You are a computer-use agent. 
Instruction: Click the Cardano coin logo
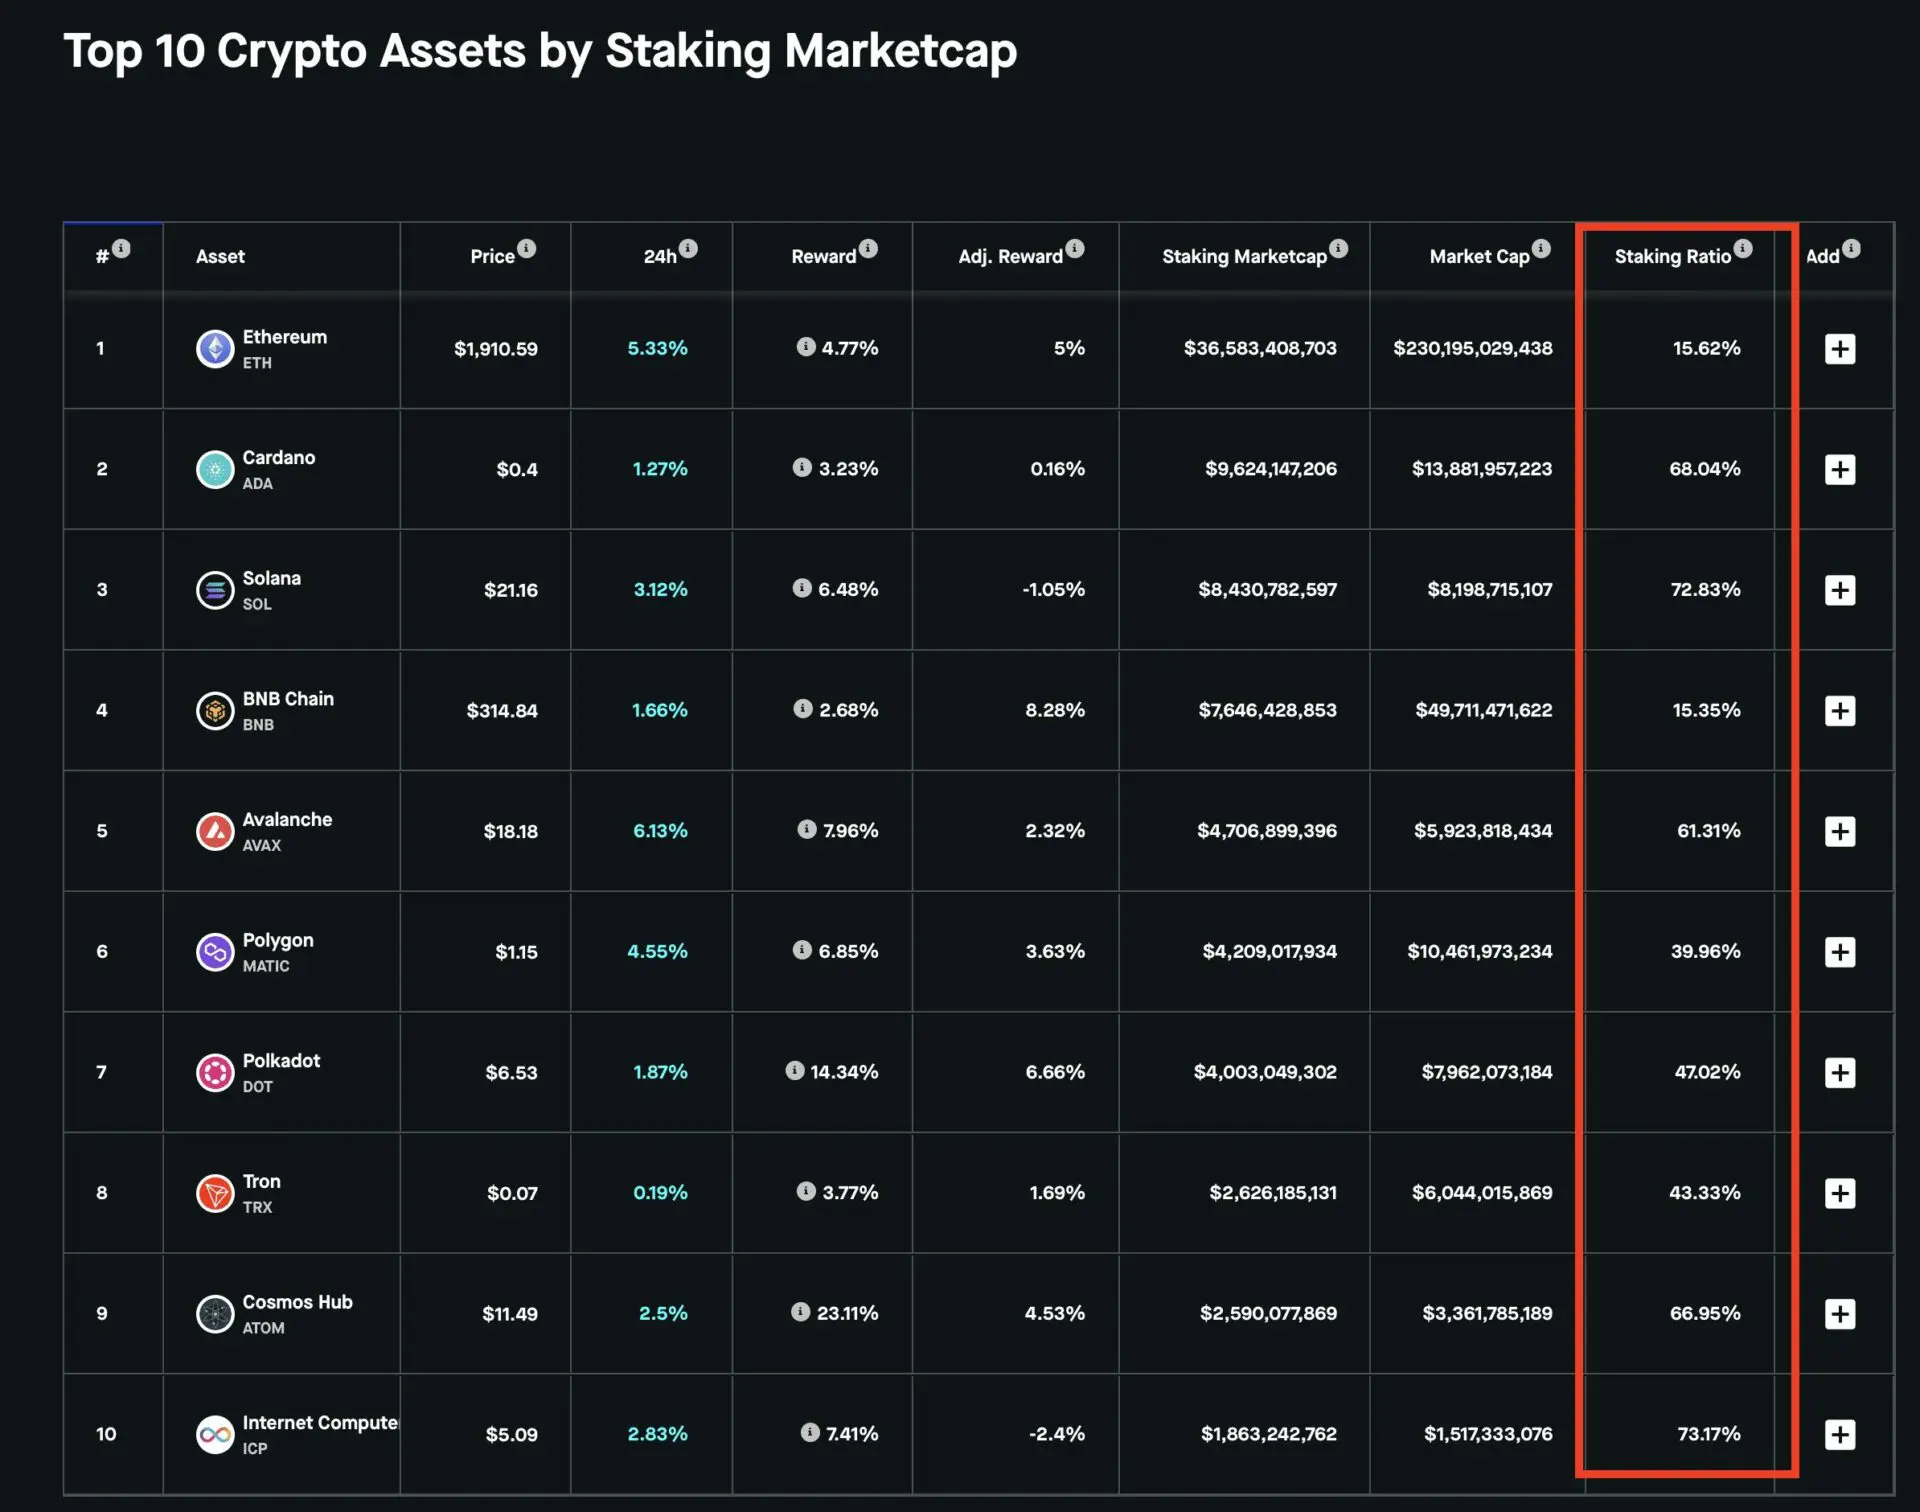pos(215,470)
